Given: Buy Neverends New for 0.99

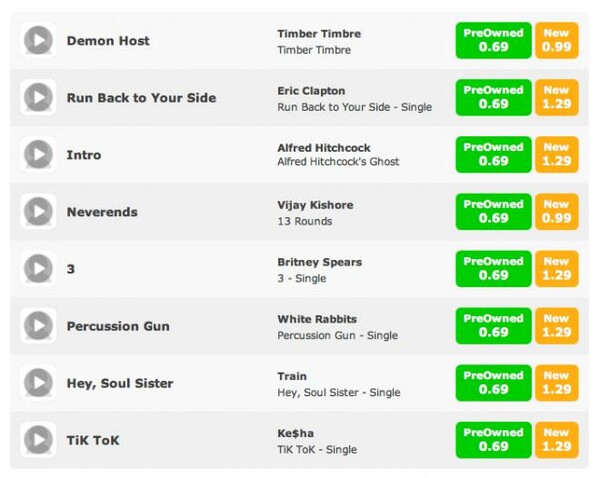Looking at the screenshot, I should coord(556,211).
